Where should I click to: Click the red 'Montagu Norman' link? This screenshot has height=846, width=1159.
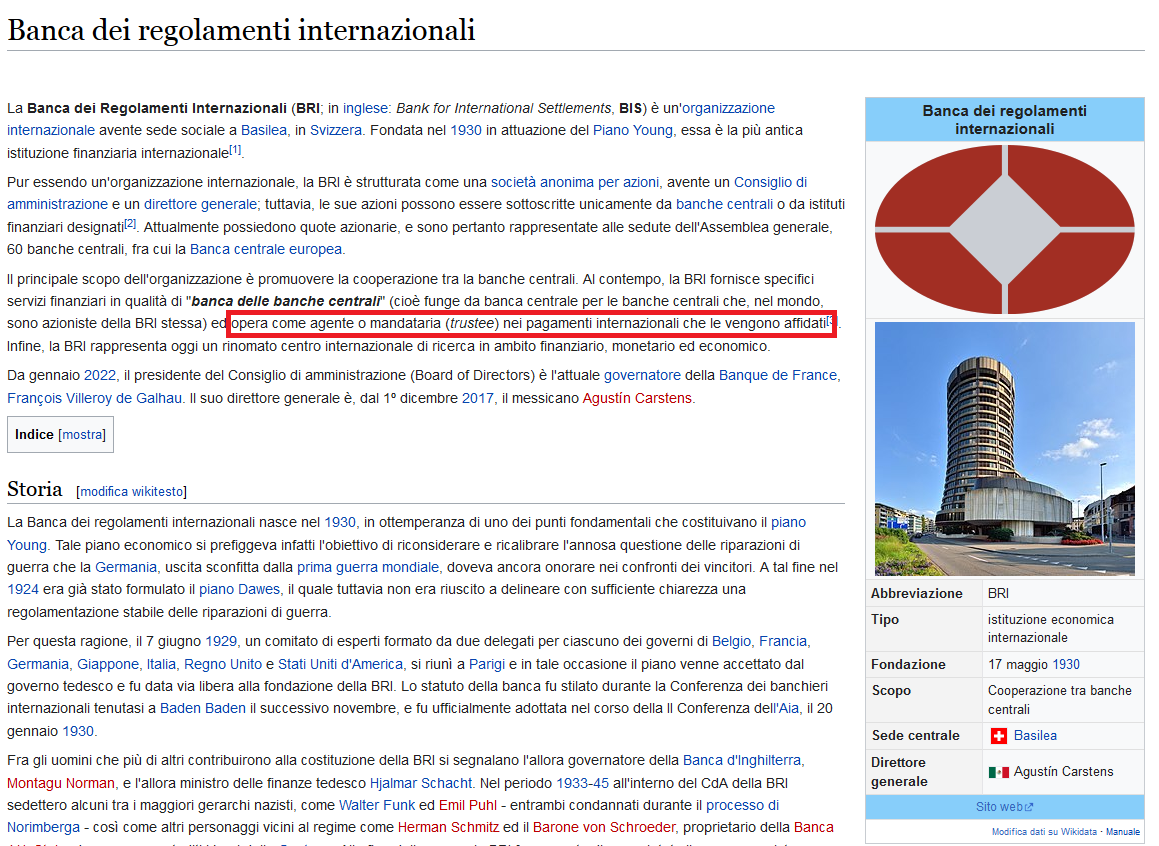coord(61,783)
